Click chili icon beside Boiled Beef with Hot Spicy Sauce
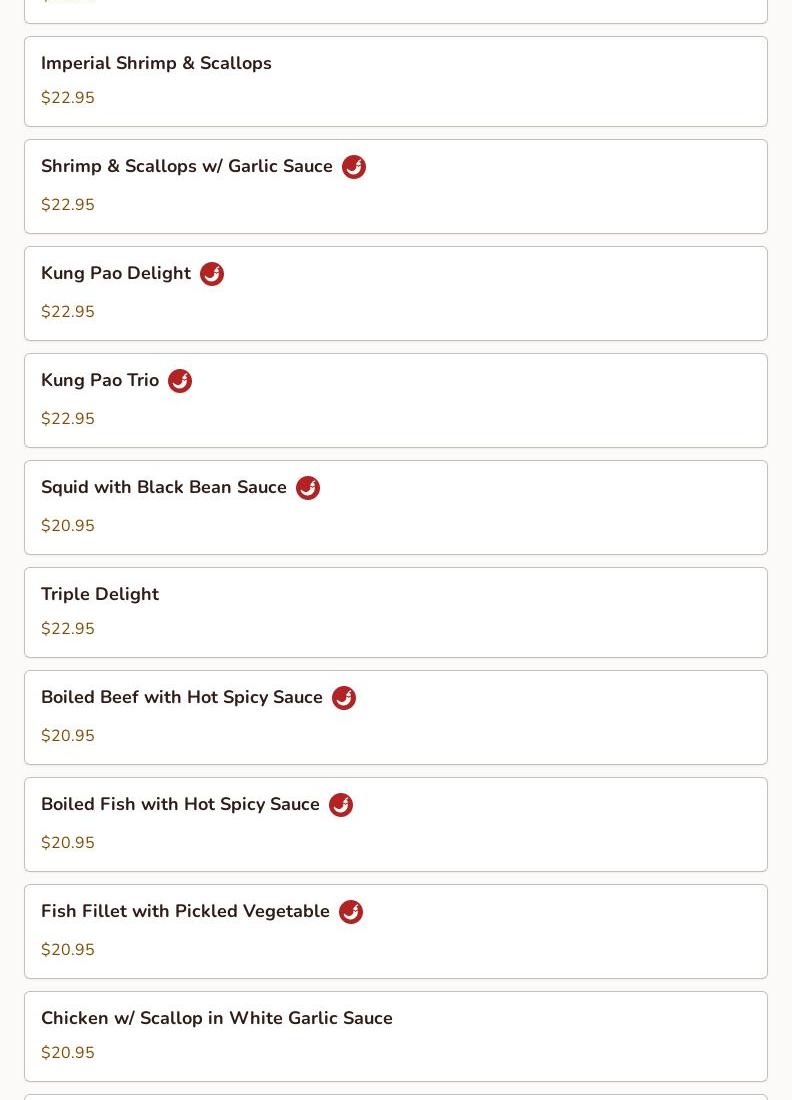This screenshot has height=1100, width=792. pyautogui.click(x=344, y=698)
